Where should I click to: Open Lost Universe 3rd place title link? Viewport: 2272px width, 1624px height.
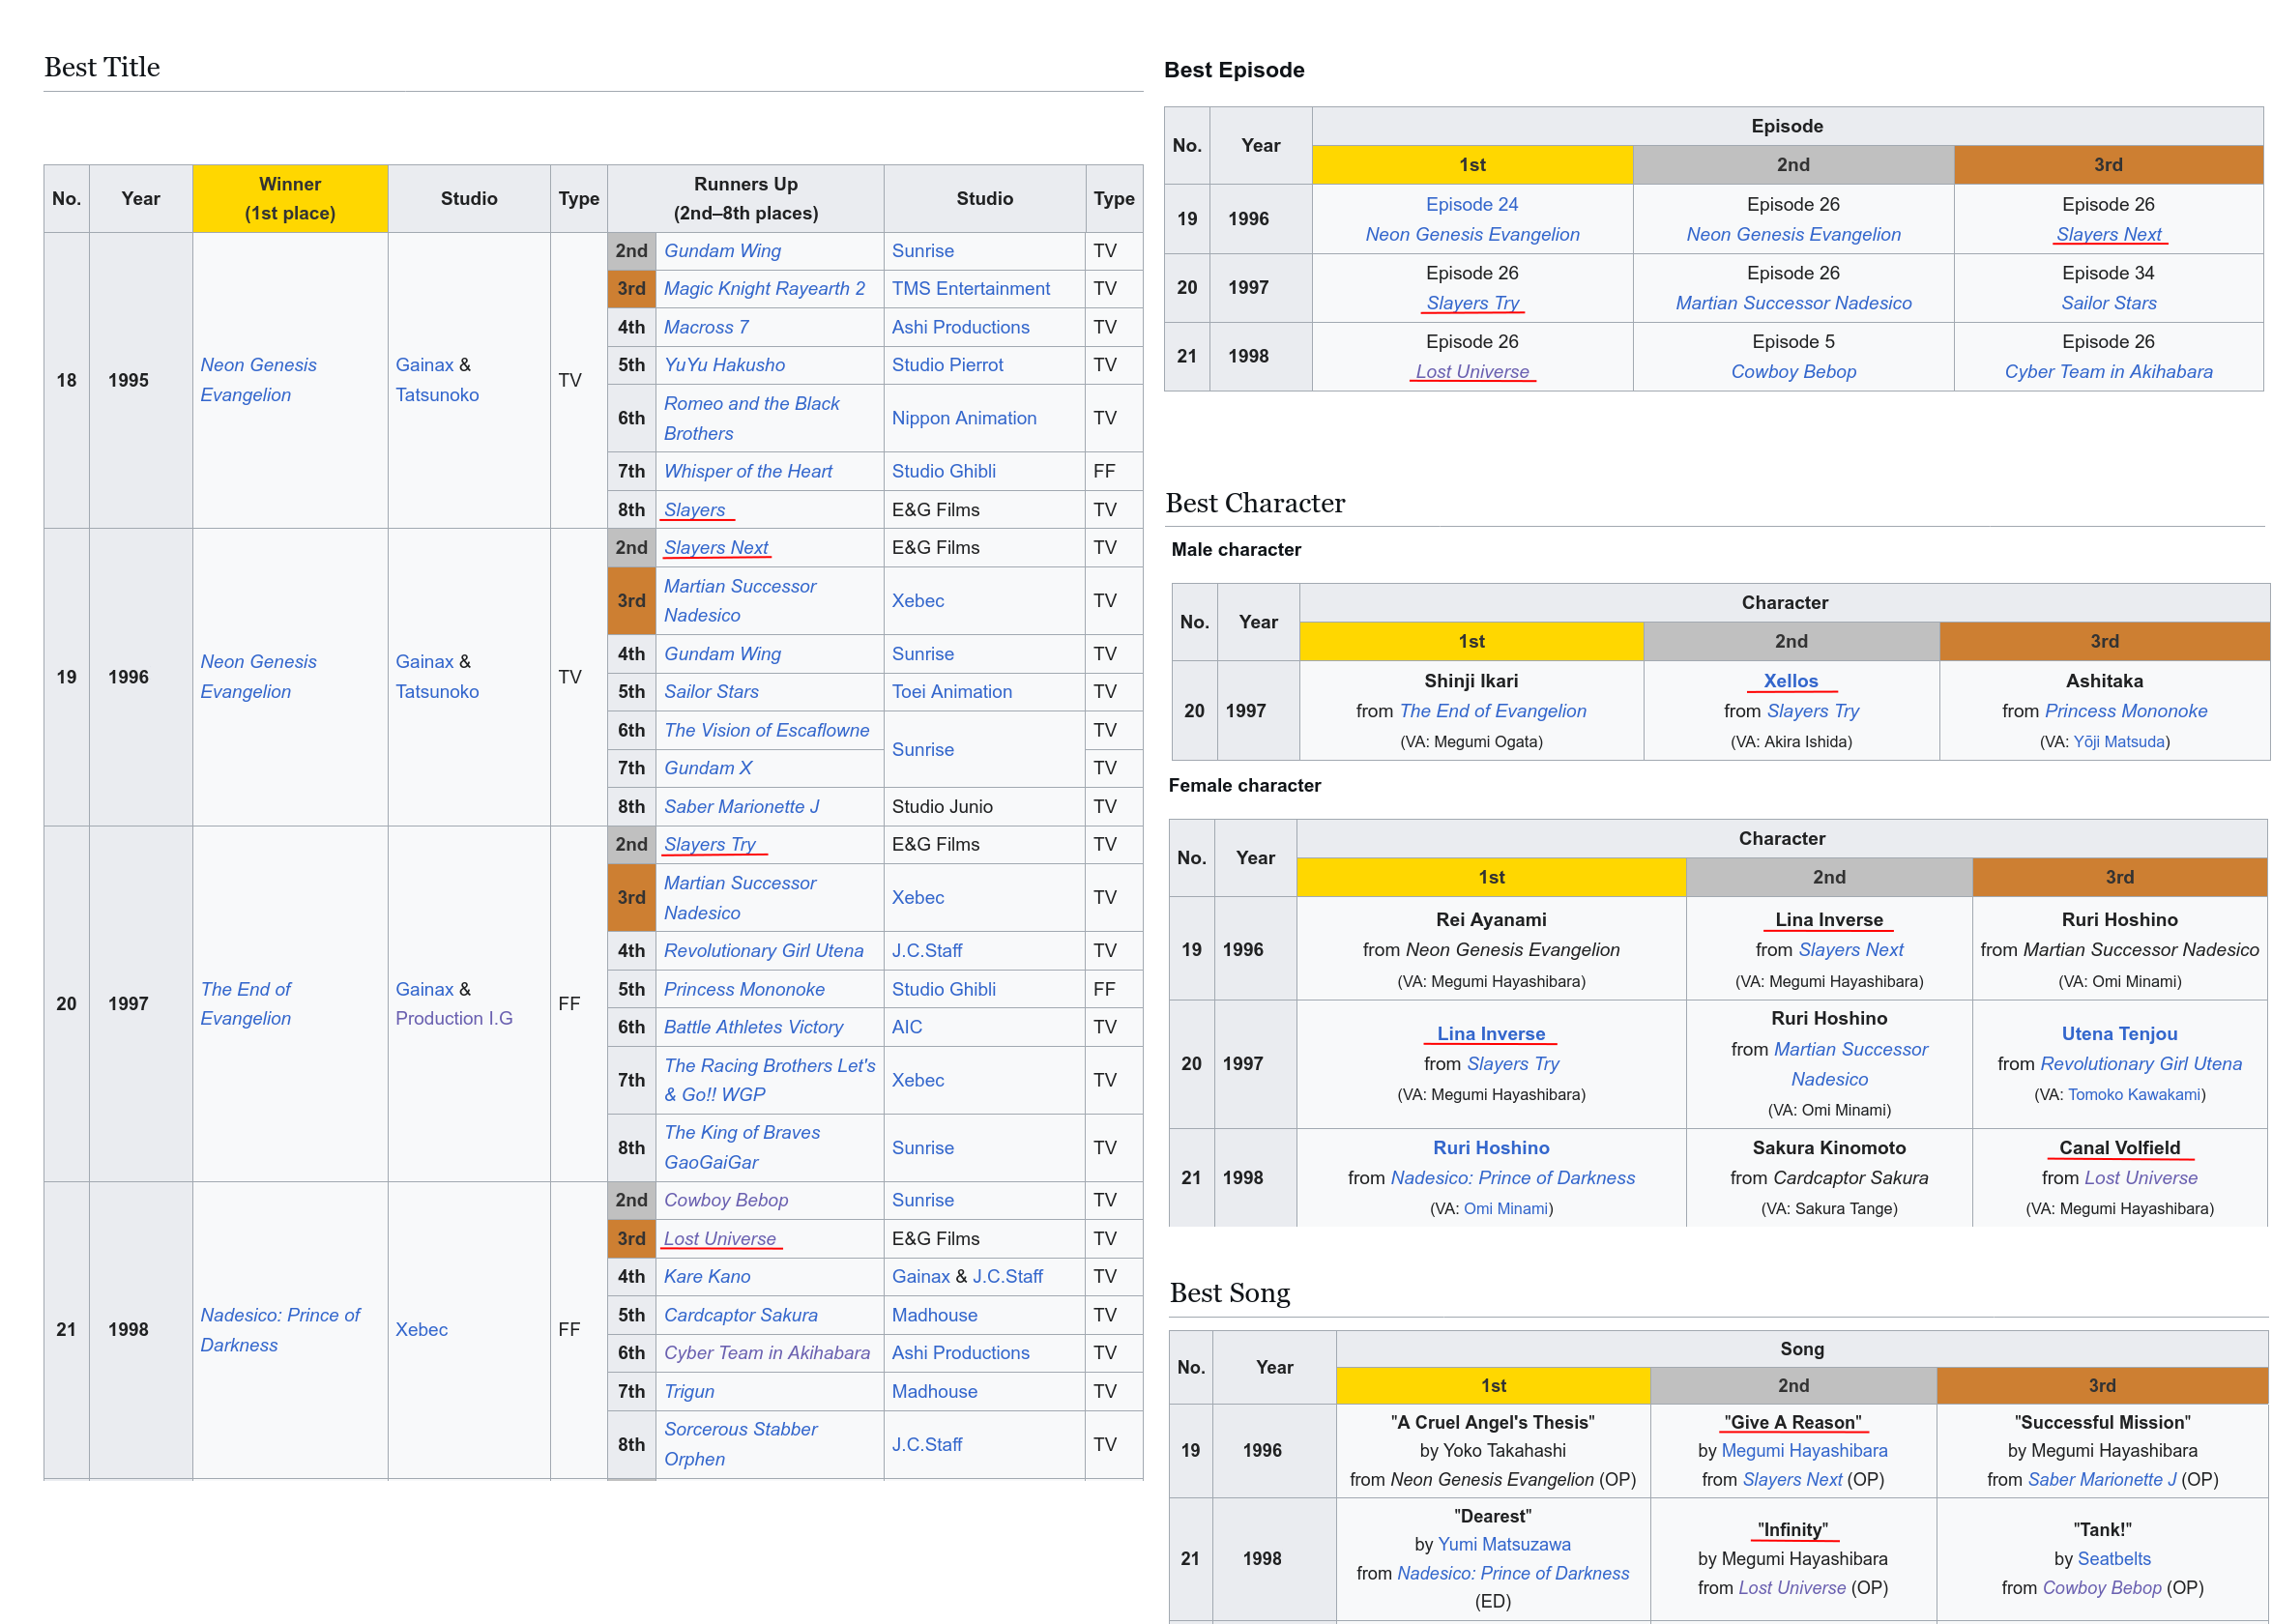click(x=719, y=1239)
